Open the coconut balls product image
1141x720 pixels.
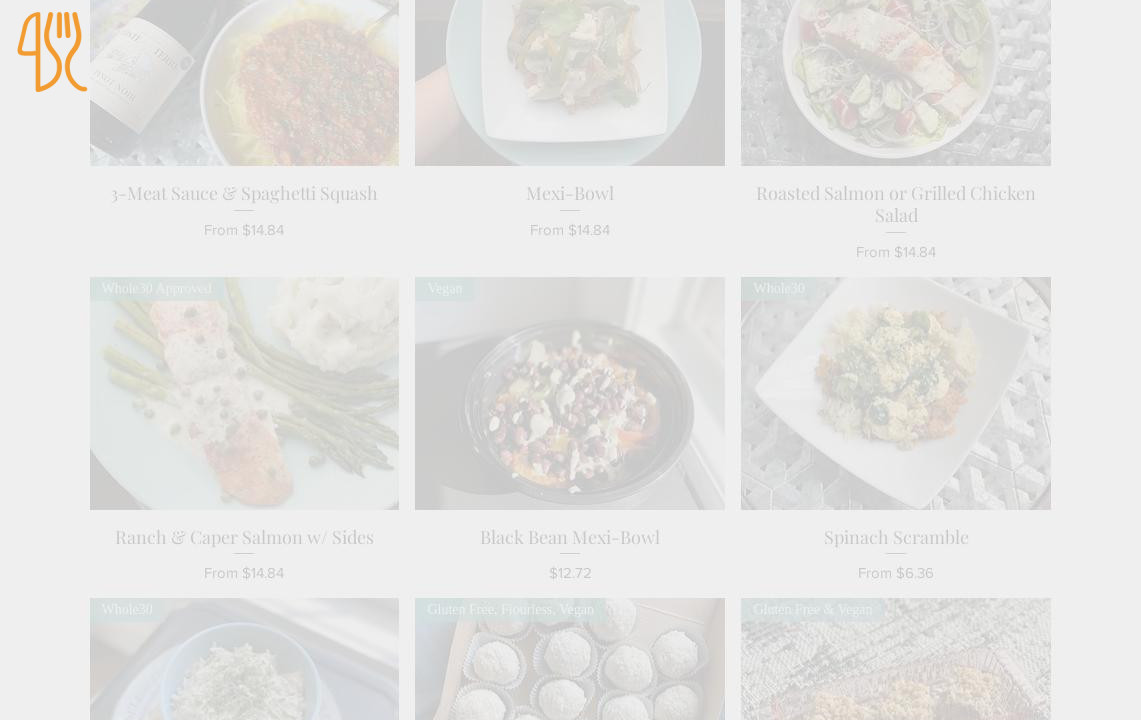570,660
